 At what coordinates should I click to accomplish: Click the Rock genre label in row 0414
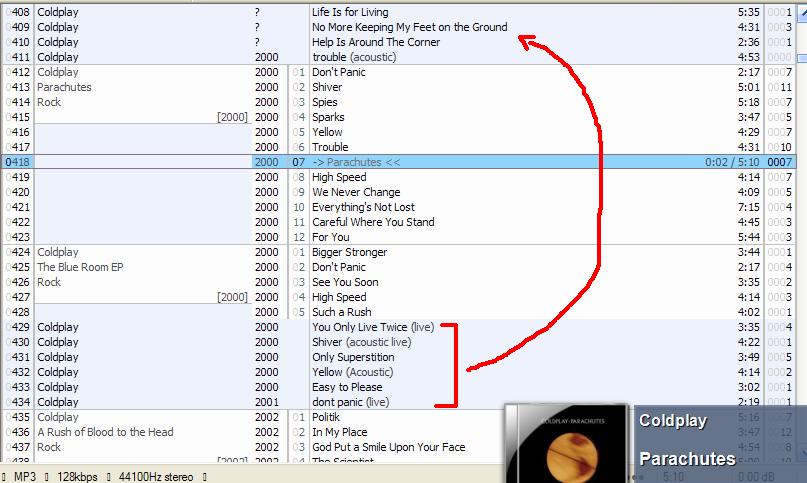tap(49, 102)
